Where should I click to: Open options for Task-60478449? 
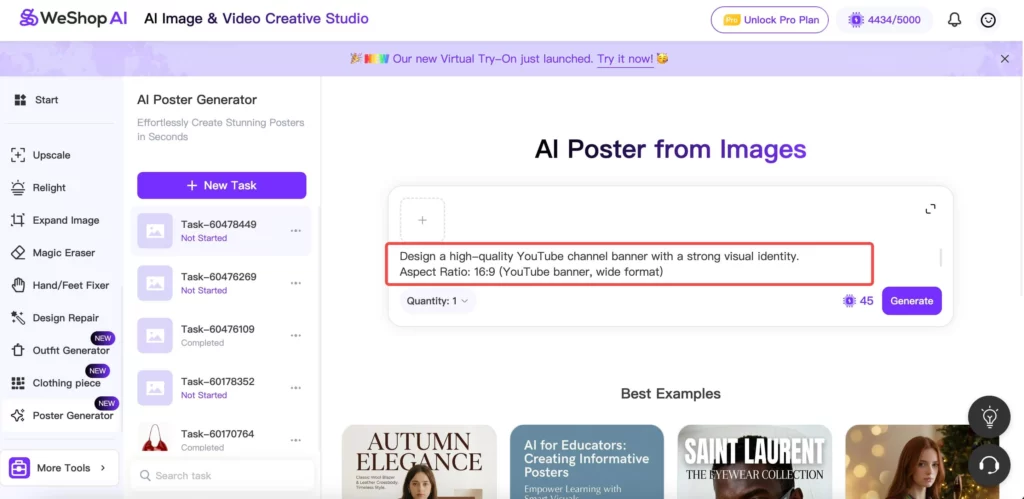[x=296, y=231]
